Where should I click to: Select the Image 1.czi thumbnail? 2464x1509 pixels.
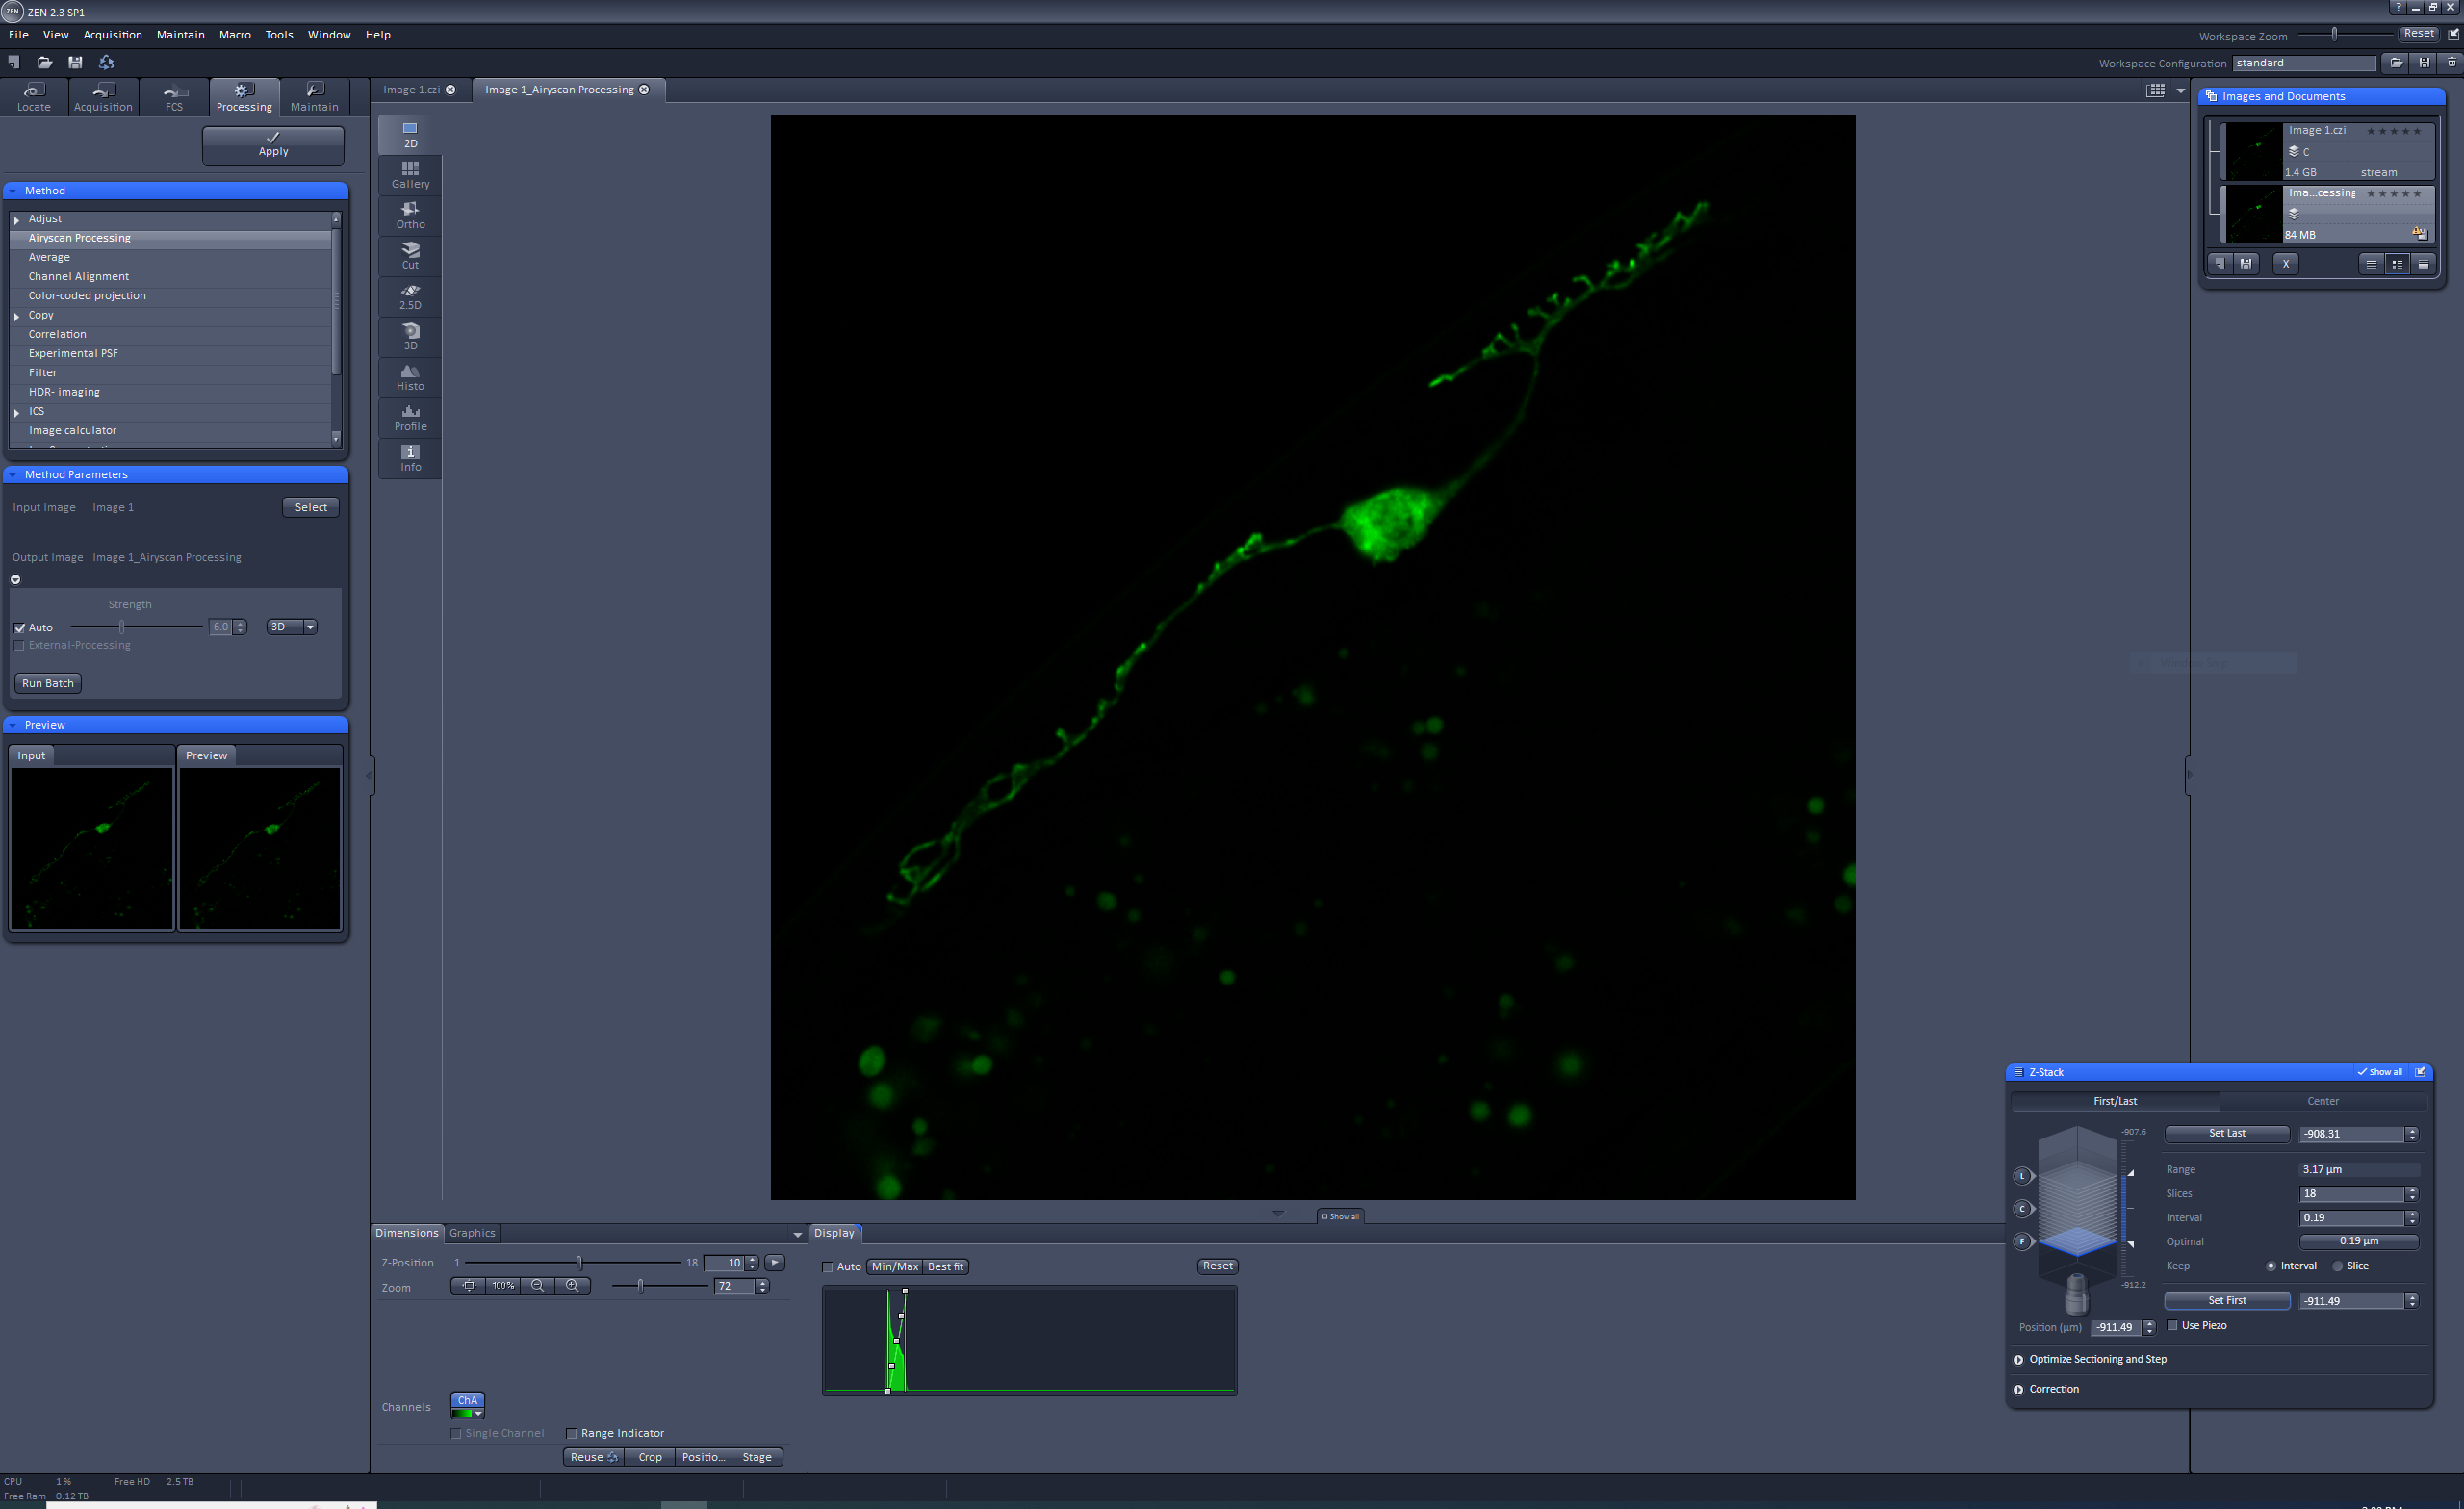[2253, 151]
